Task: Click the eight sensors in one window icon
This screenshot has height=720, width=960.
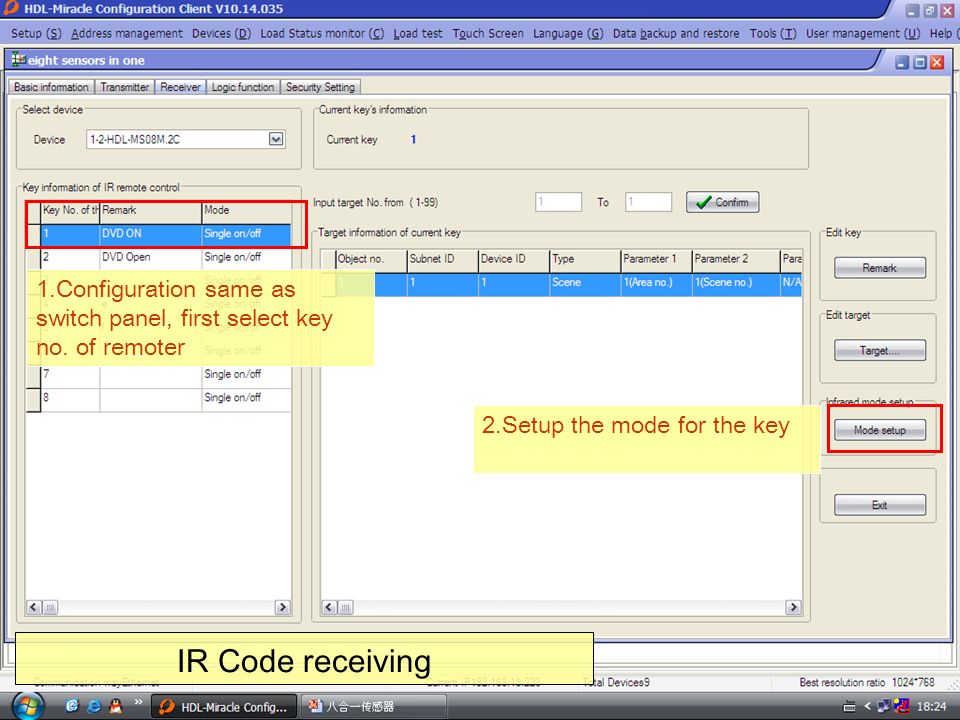Action: coord(19,60)
